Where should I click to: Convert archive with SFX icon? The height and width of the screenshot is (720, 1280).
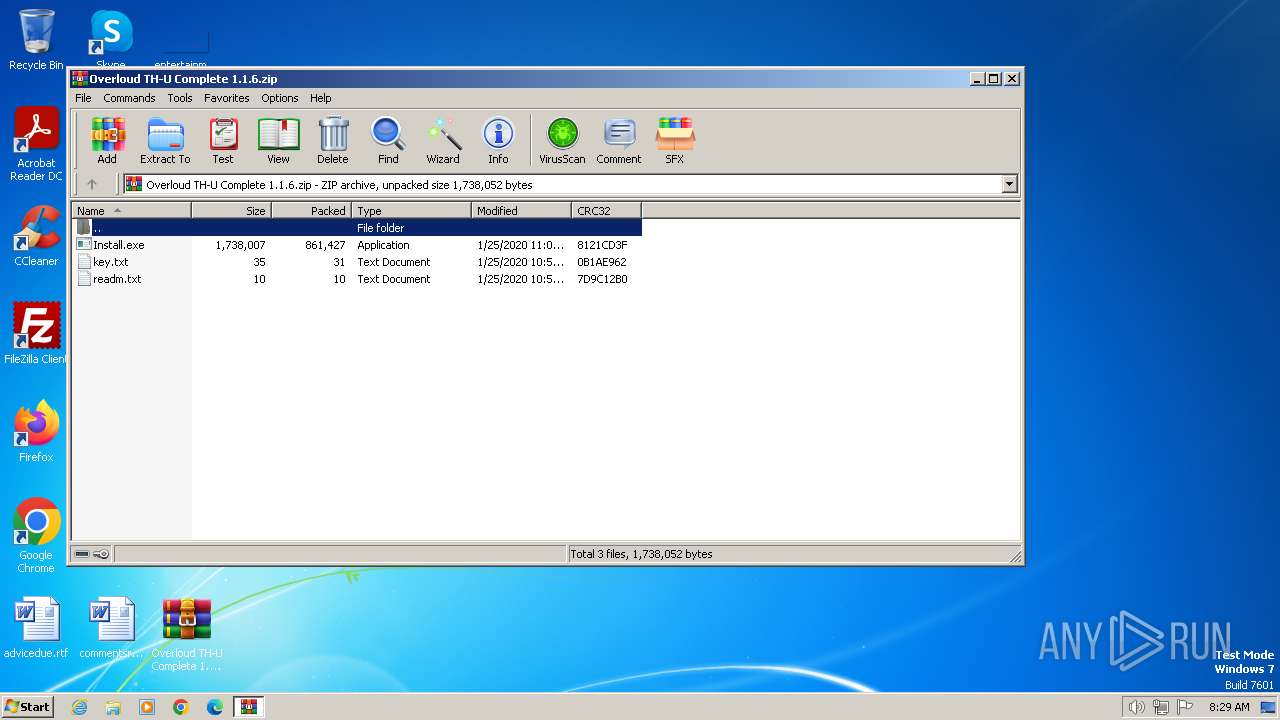click(675, 141)
